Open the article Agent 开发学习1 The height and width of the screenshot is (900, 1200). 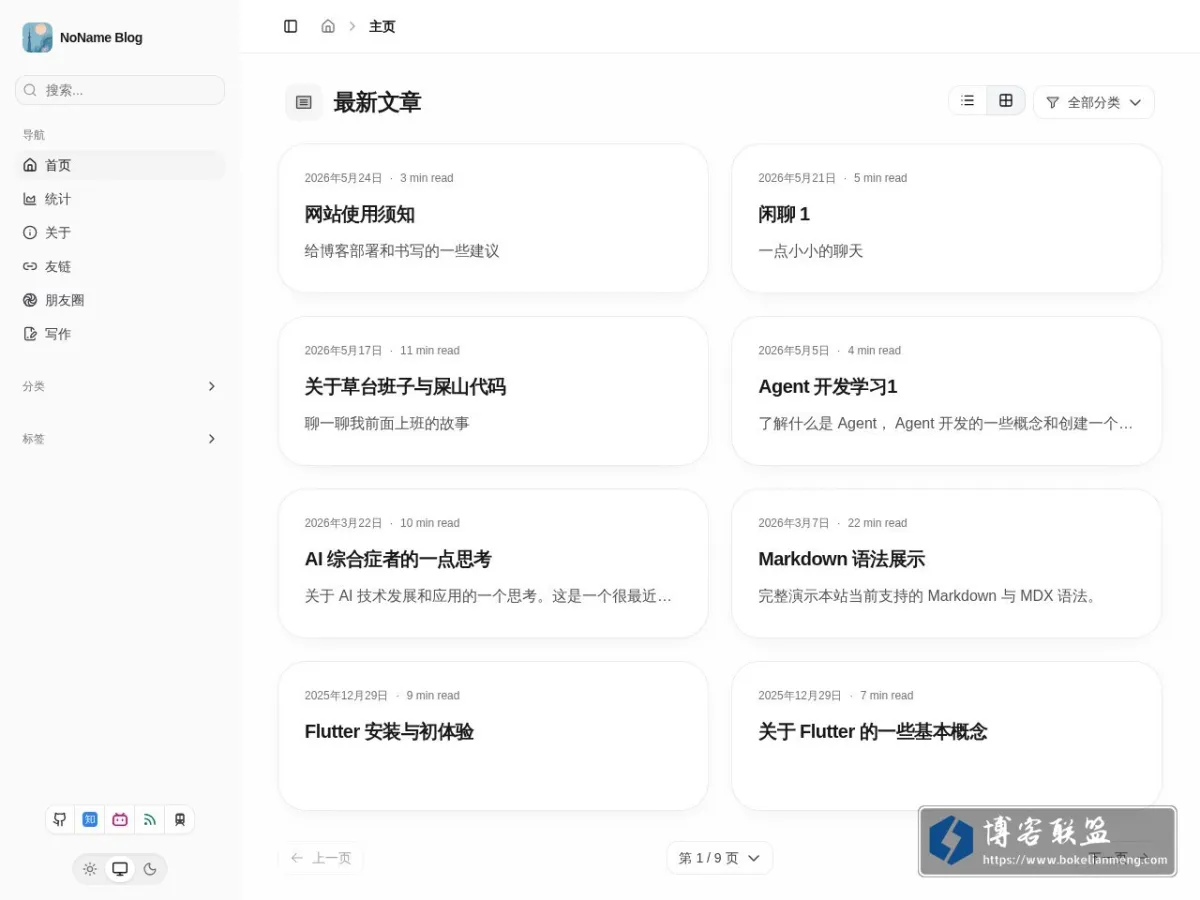pos(828,387)
